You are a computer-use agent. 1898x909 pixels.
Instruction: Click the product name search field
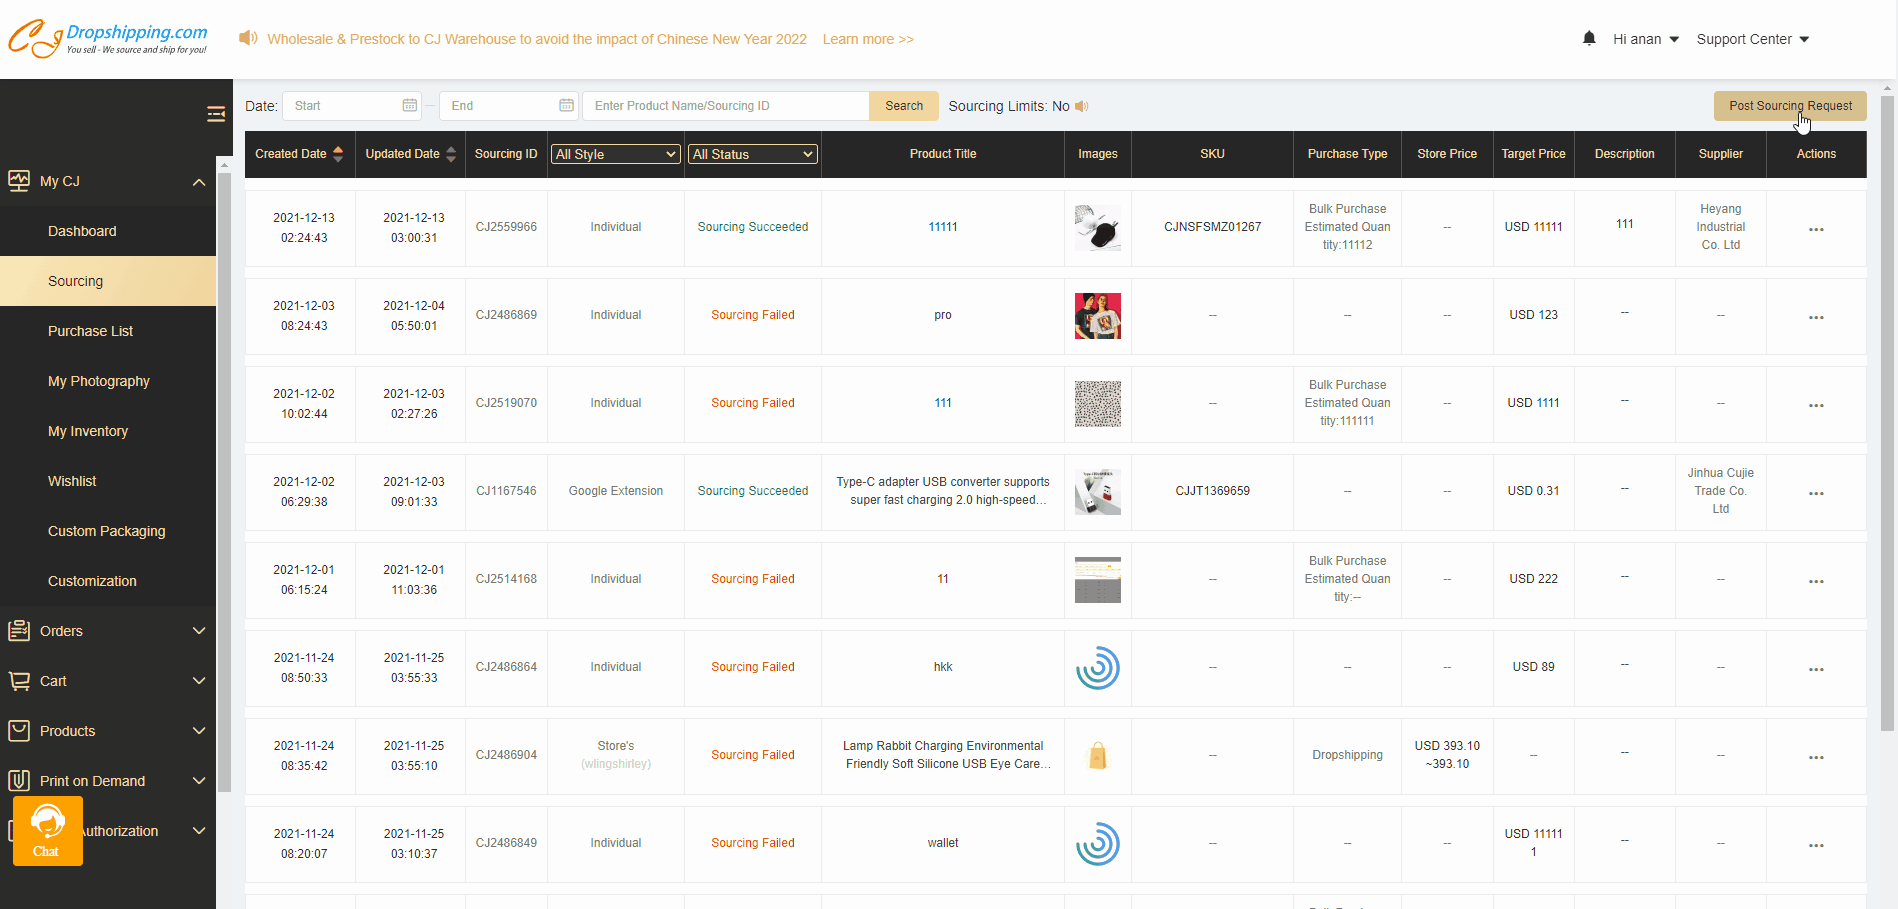click(725, 106)
